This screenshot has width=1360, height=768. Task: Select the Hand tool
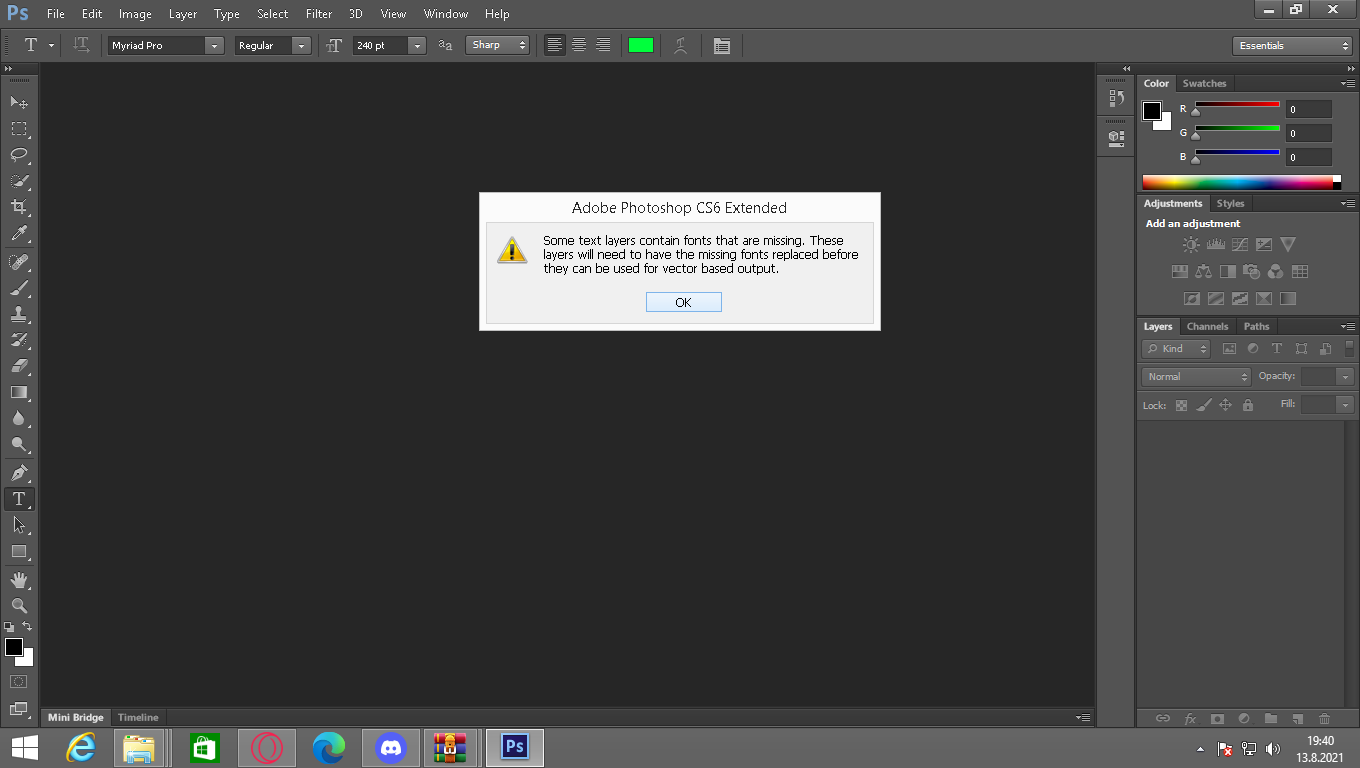tap(19, 580)
